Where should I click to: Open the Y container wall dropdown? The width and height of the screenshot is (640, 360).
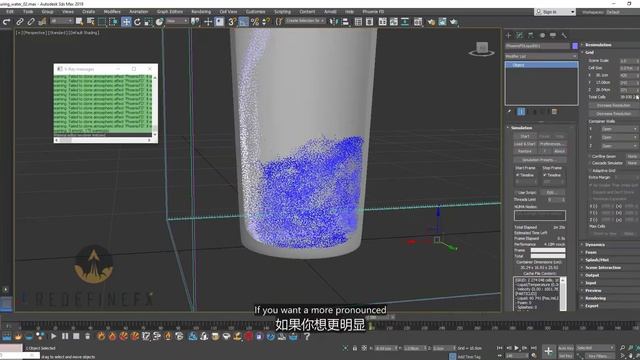point(619,137)
